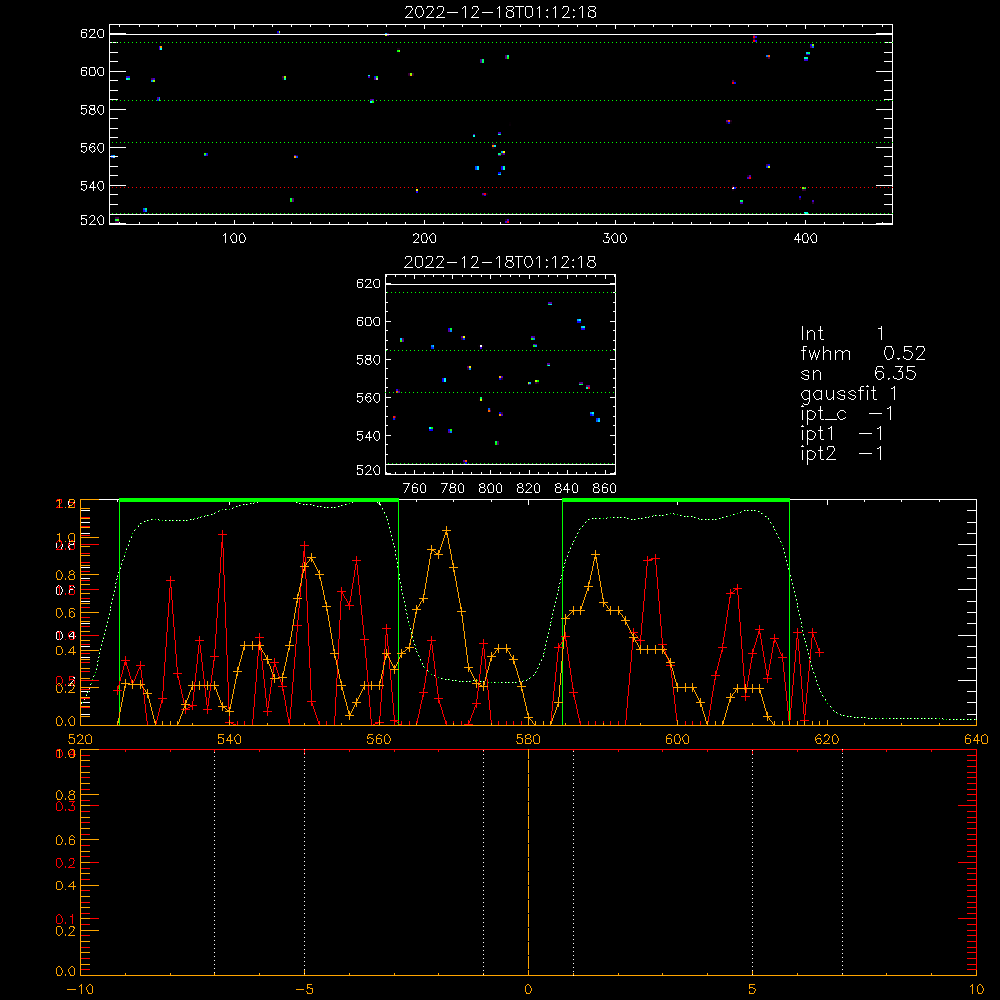Click y-axis label 560 on the wide scatter plot

[x=92, y=147]
